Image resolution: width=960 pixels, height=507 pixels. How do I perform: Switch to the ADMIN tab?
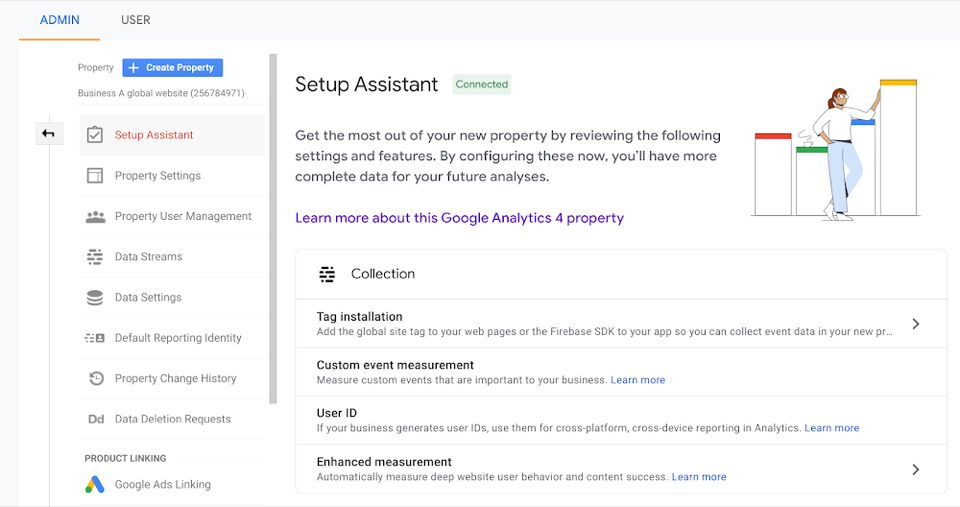pyautogui.click(x=59, y=20)
